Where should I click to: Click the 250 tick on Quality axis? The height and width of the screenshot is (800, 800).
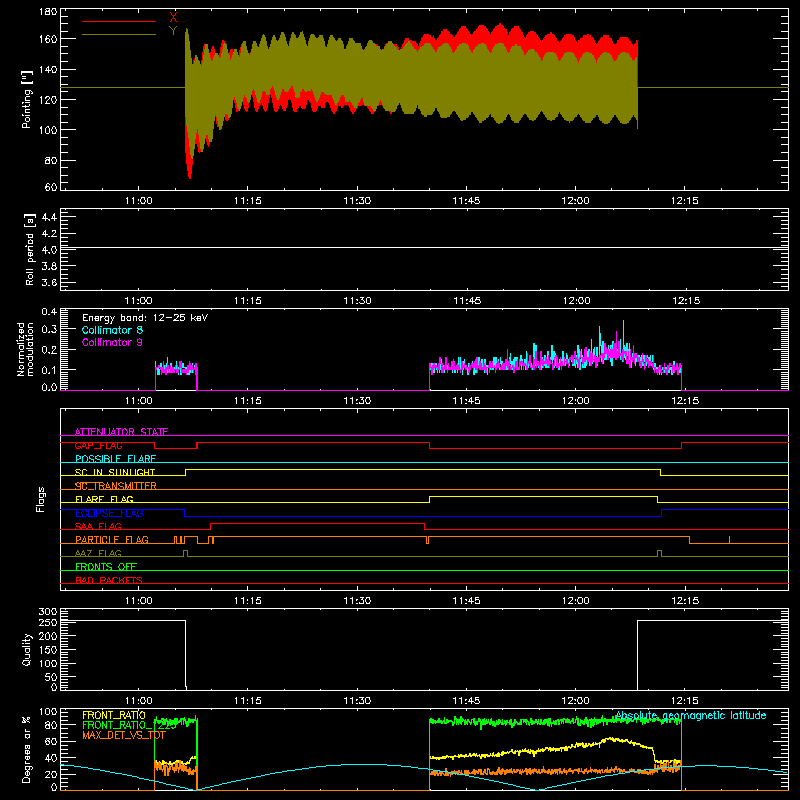pyautogui.click(x=48, y=622)
